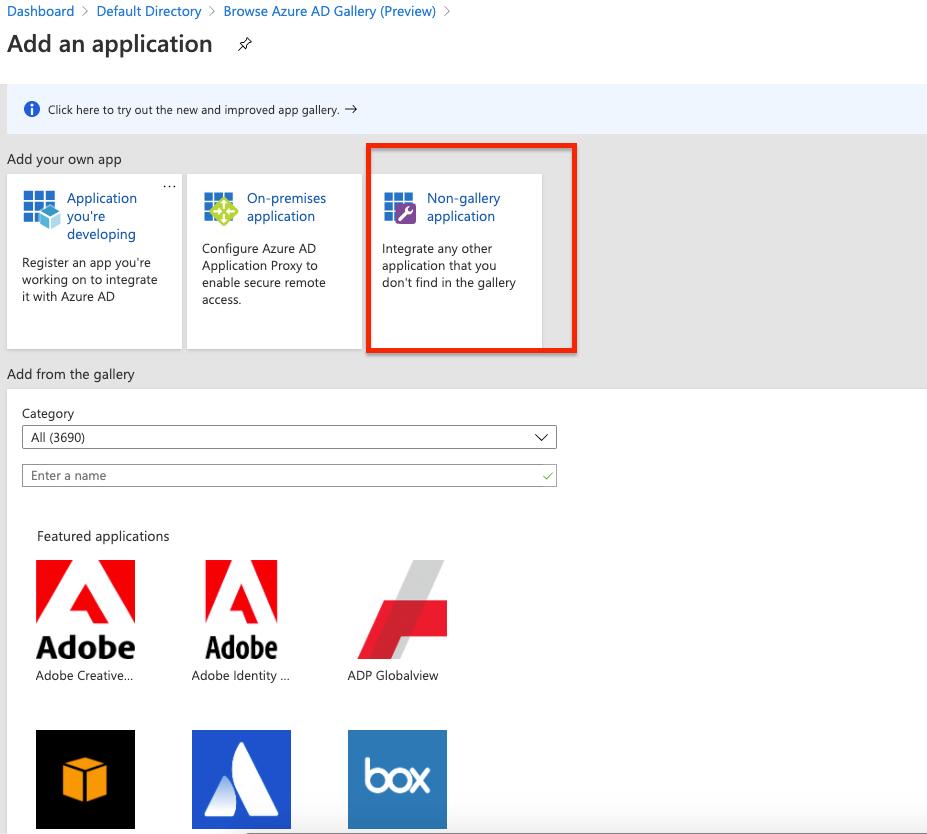Open the Atlassian logo app tile
This screenshot has height=834, width=927.
241,779
